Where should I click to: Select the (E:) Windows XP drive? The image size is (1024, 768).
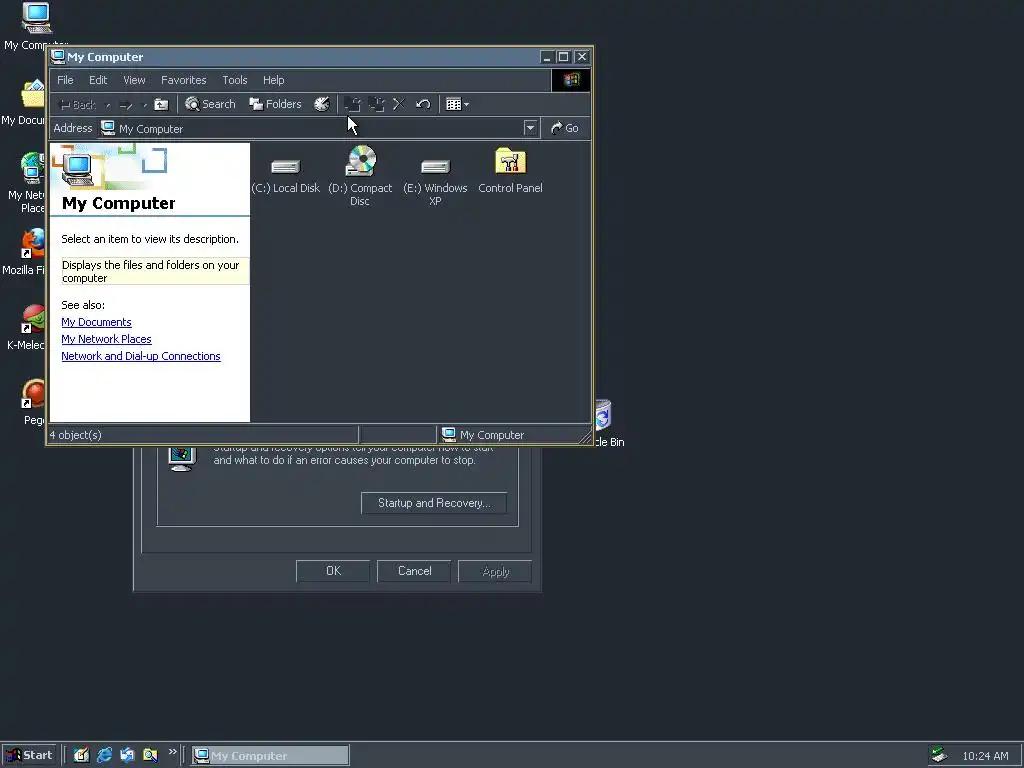[x=435, y=180]
